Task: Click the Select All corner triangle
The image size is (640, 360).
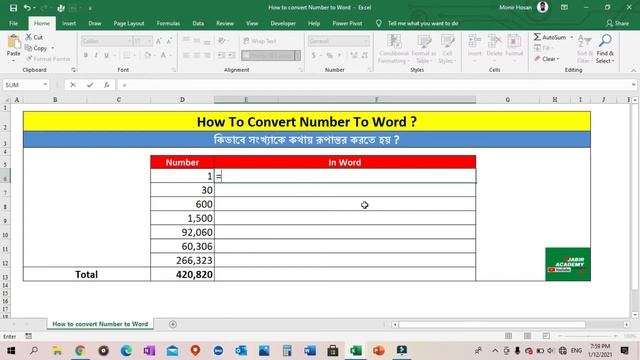Action: pyautogui.click(x=6, y=100)
